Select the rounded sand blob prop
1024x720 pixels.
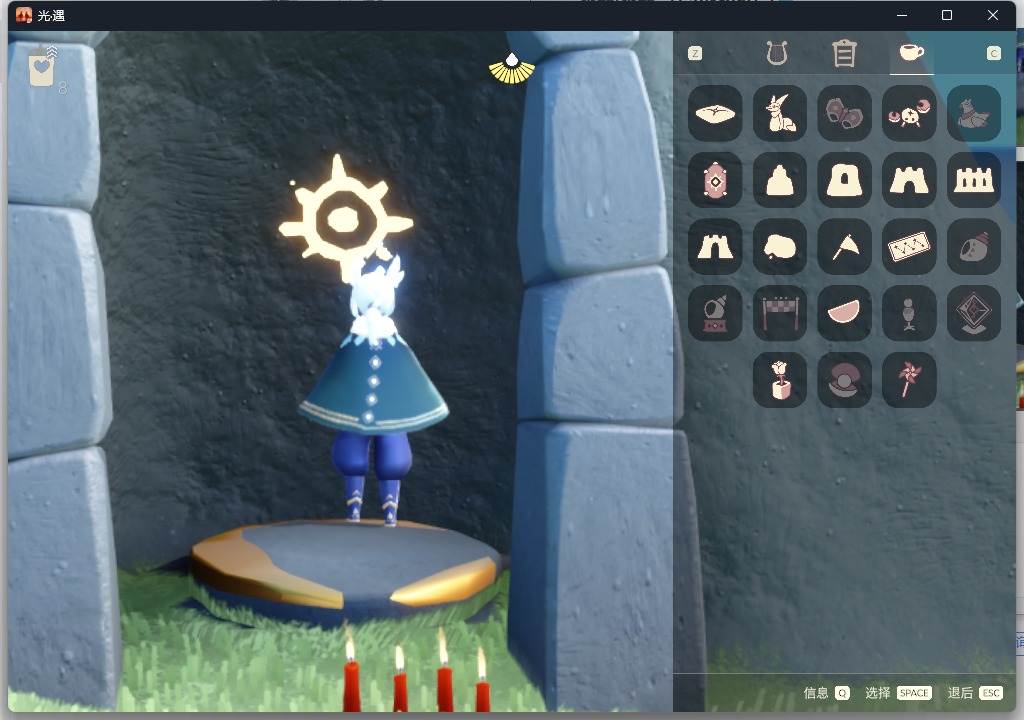point(780,247)
